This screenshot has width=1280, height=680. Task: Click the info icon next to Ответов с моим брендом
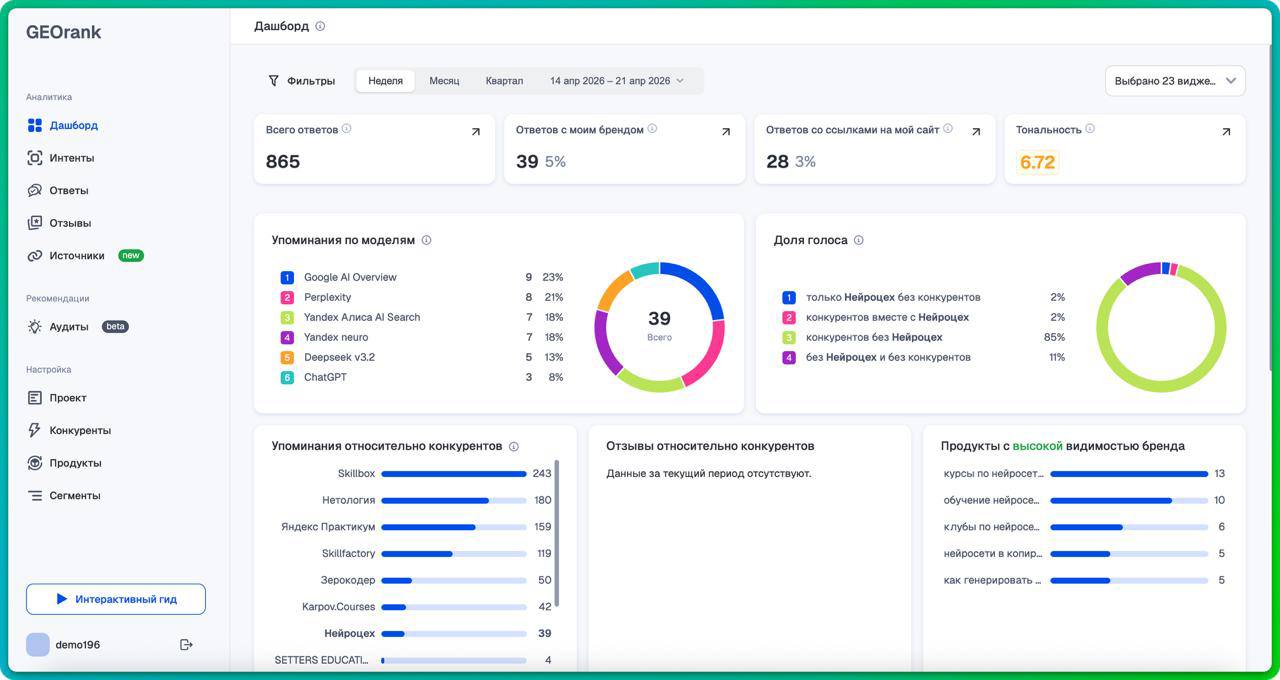[x=652, y=129]
